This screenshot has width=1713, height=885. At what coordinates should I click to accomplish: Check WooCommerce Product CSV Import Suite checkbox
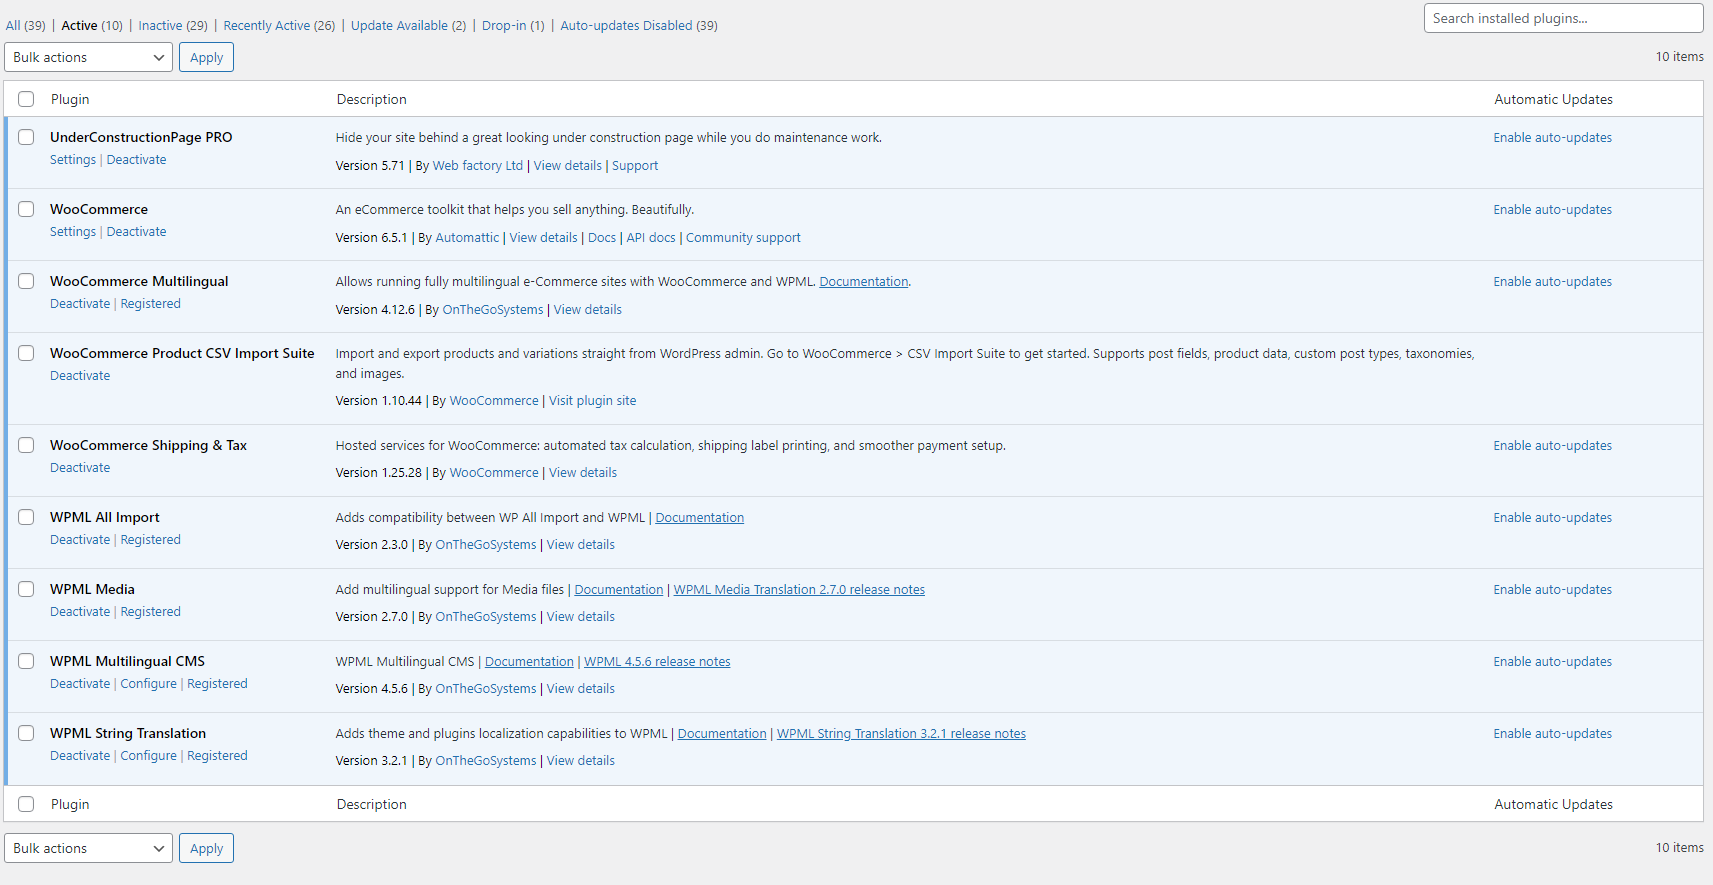26,353
